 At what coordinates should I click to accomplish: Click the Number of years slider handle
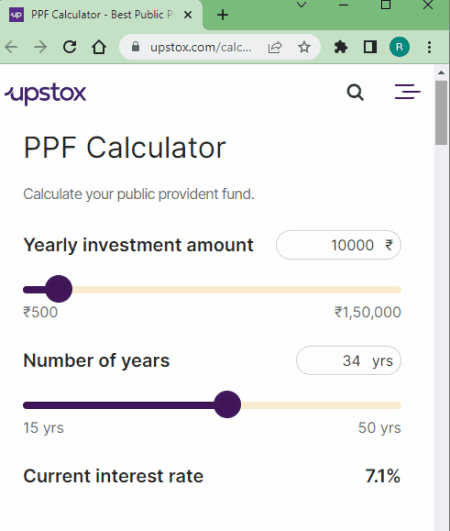pos(227,404)
